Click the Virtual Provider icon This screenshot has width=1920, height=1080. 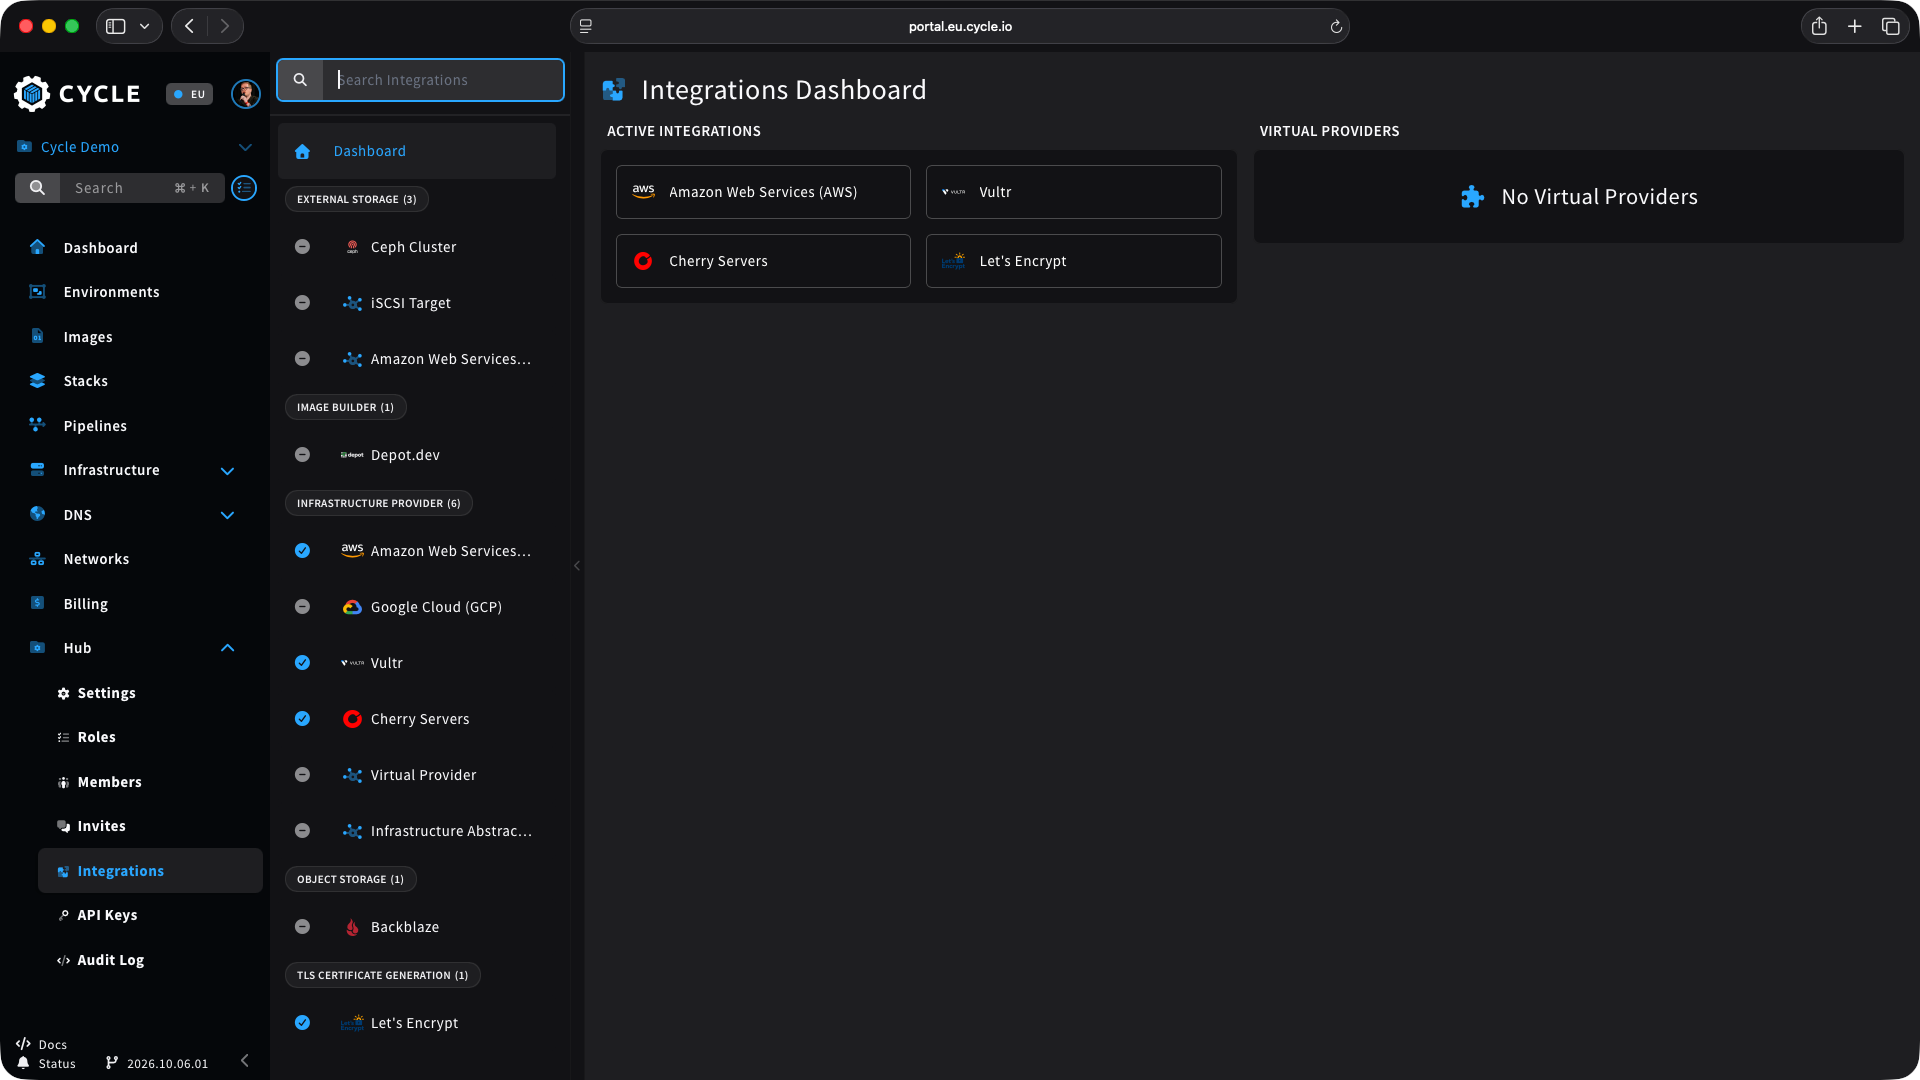[352, 775]
